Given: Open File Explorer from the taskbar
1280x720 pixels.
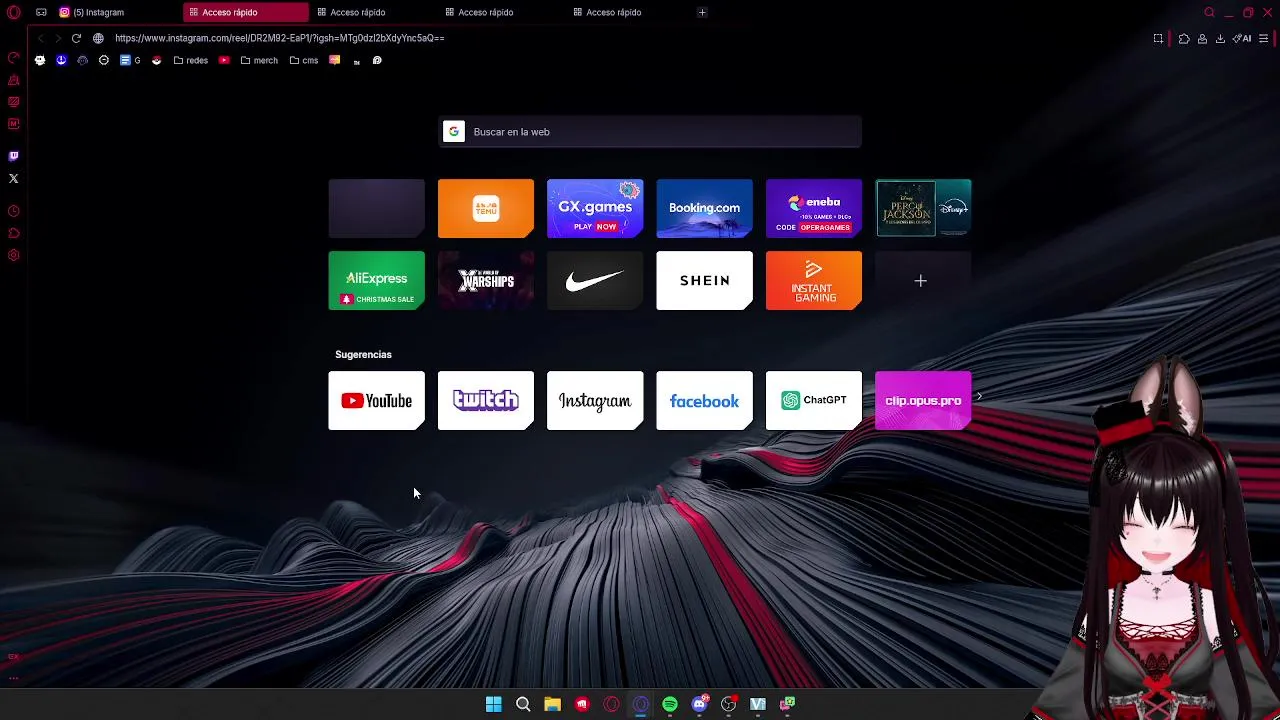Looking at the screenshot, I should (552, 704).
